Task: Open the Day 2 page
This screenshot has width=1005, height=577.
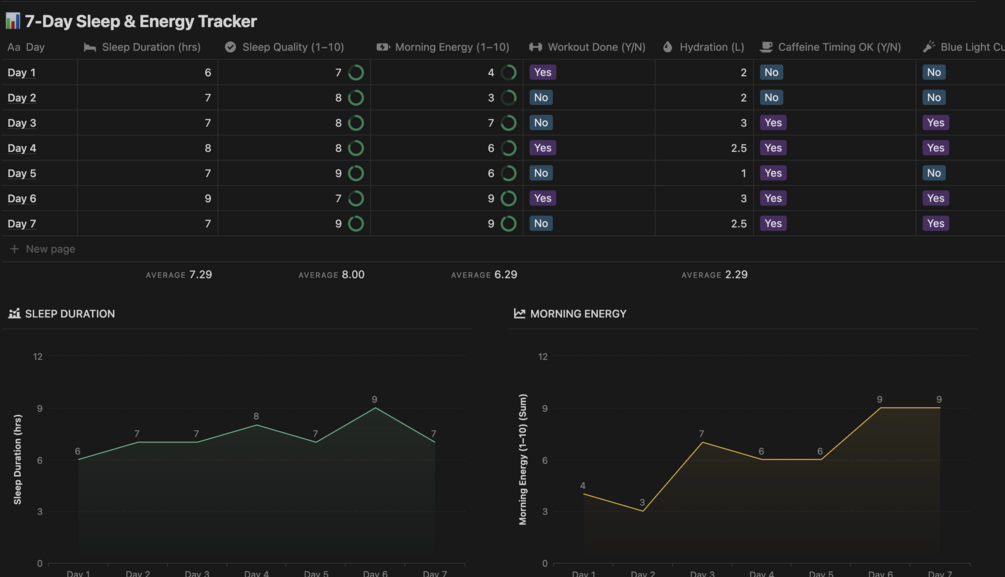Action: coord(22,97)
